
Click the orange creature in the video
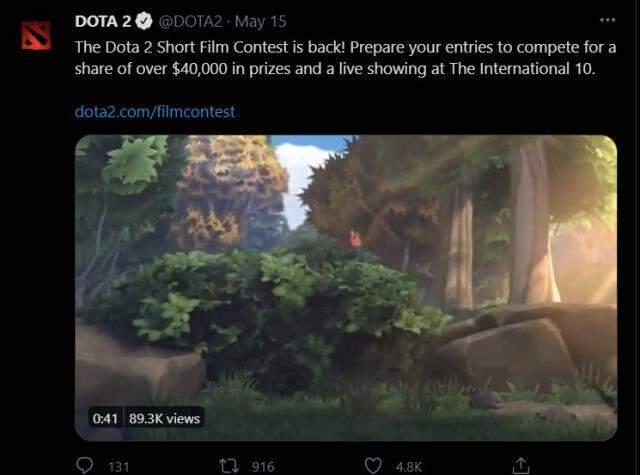[x=355, y=240]
